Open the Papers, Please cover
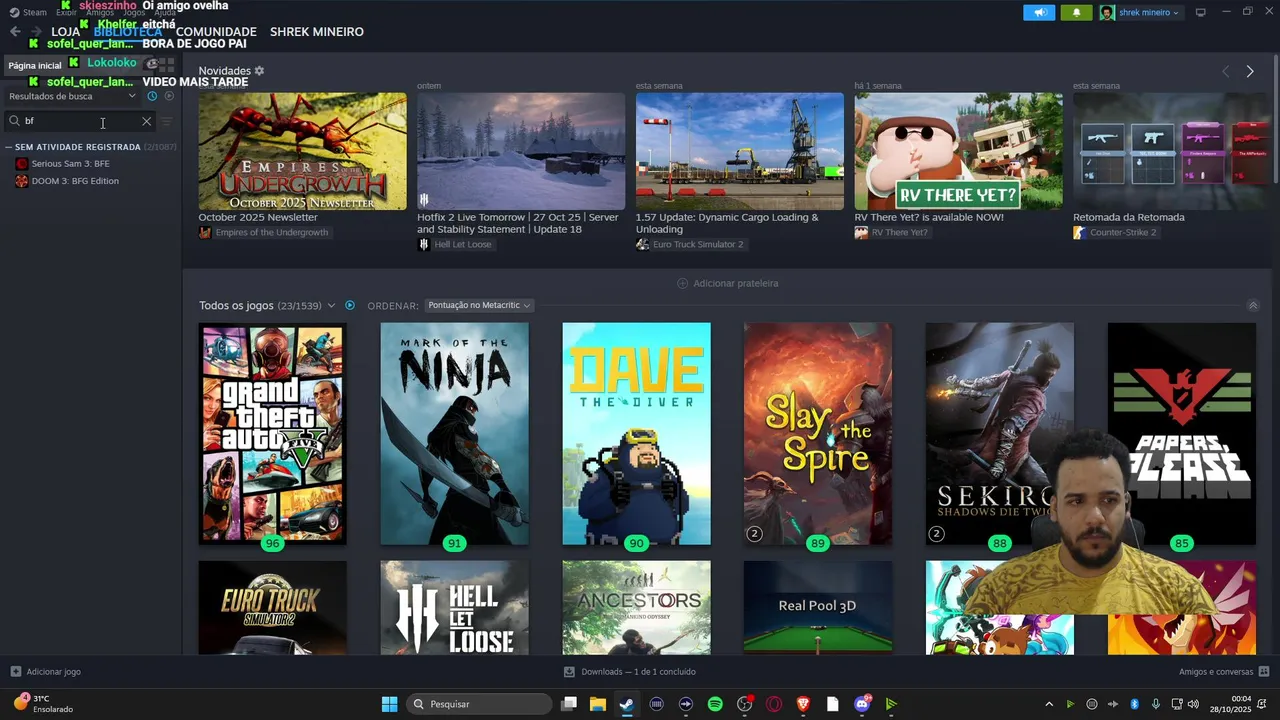1280x720 pixels. (x=1181, y=433)
